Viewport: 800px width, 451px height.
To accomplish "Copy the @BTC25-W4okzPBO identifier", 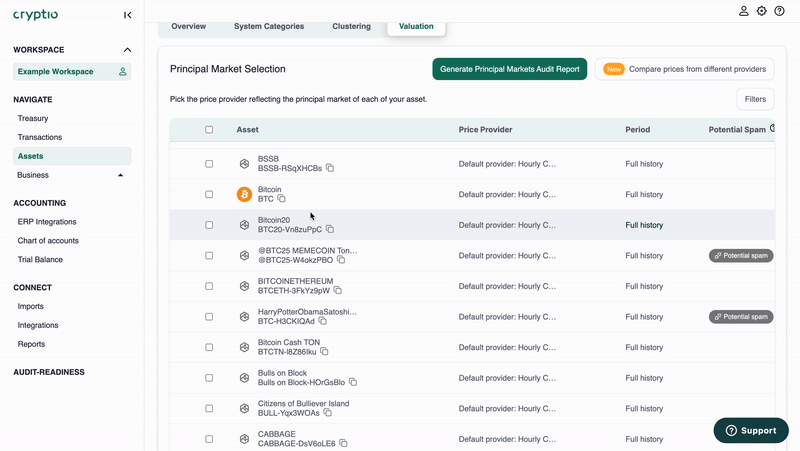I will (x=341, y=260).
